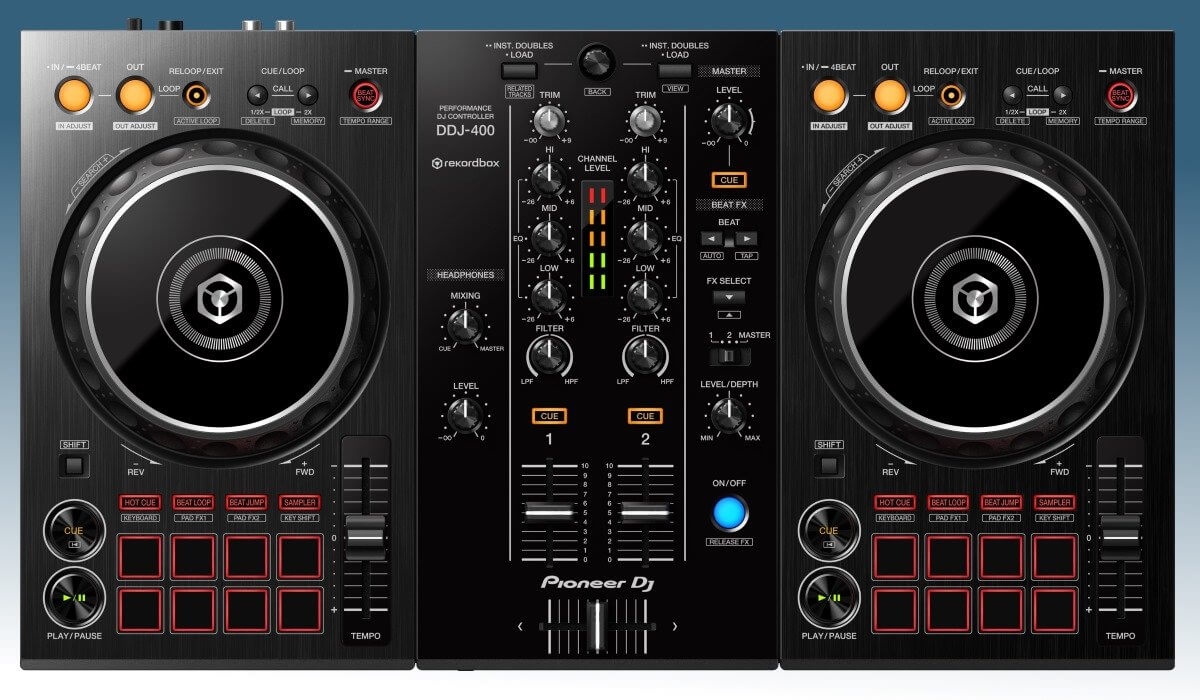The width and height of the screenshot is (1200, 700).
Task: Hold the SHIFT button on left deck
Action: [x=73, y=465]
